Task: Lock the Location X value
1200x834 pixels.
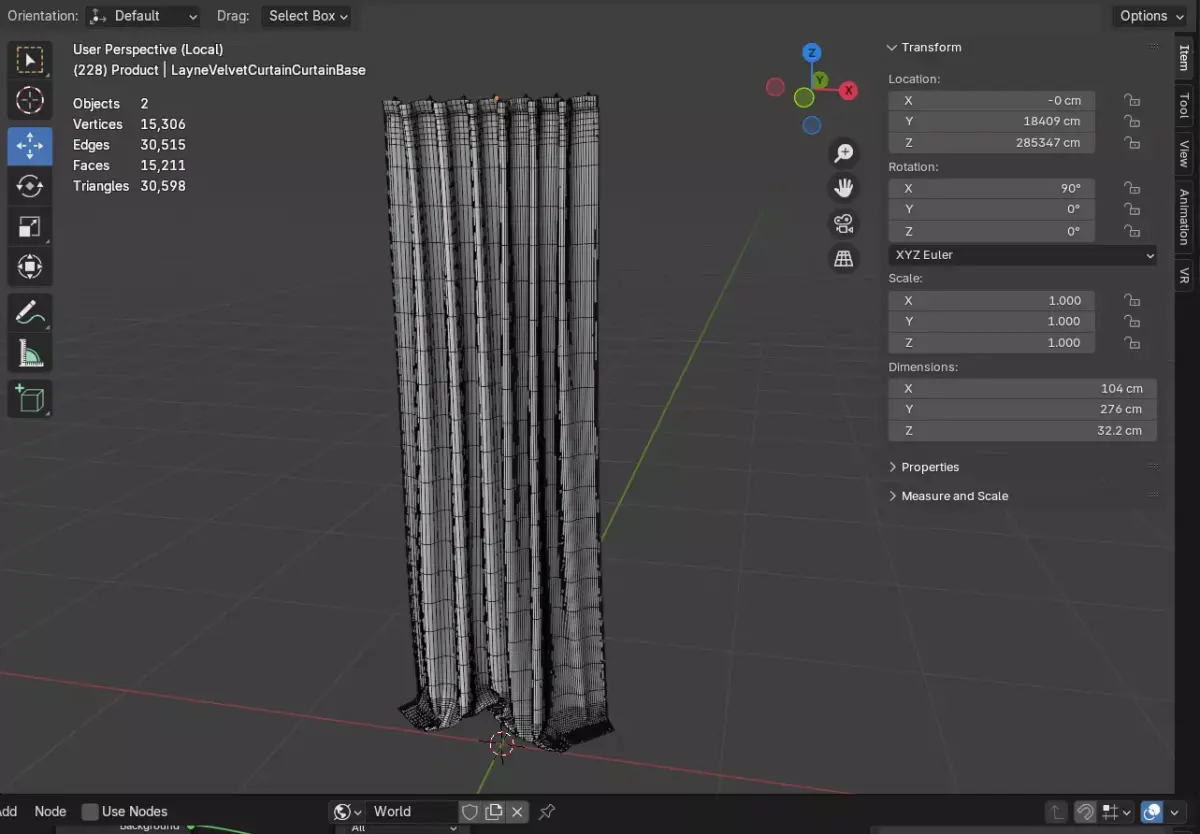Action: [1132, 100]
